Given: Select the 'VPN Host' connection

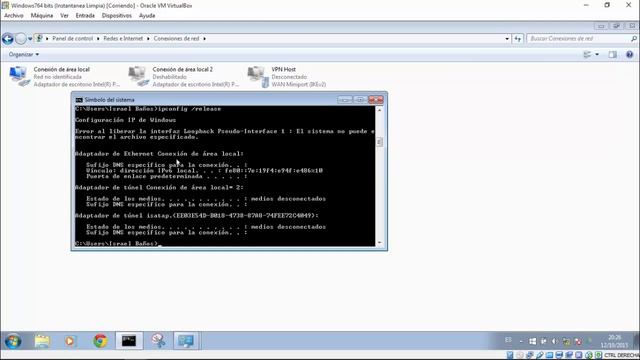Looking at the screenshot, I should (287, 77).
